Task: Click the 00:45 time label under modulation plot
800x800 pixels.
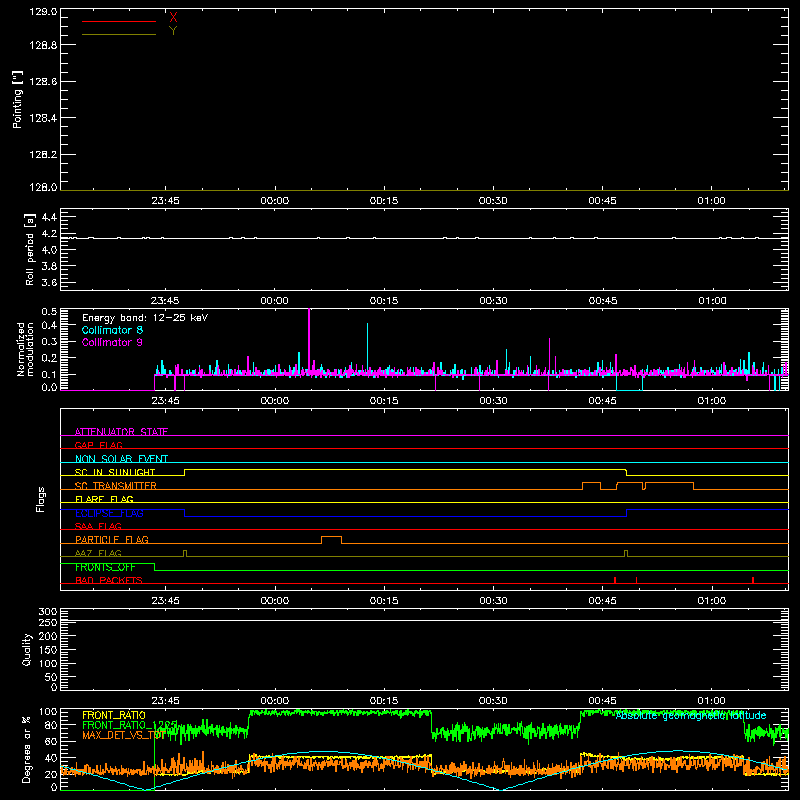Action: 603,401
